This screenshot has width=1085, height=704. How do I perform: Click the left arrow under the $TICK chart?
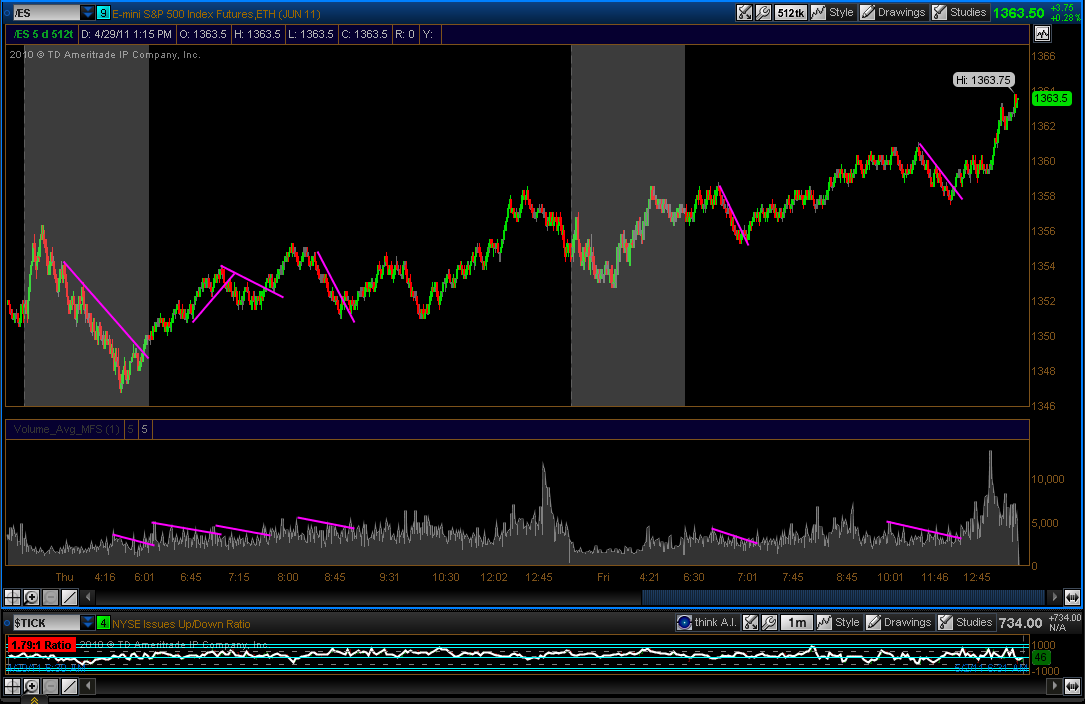coord(88,686)
